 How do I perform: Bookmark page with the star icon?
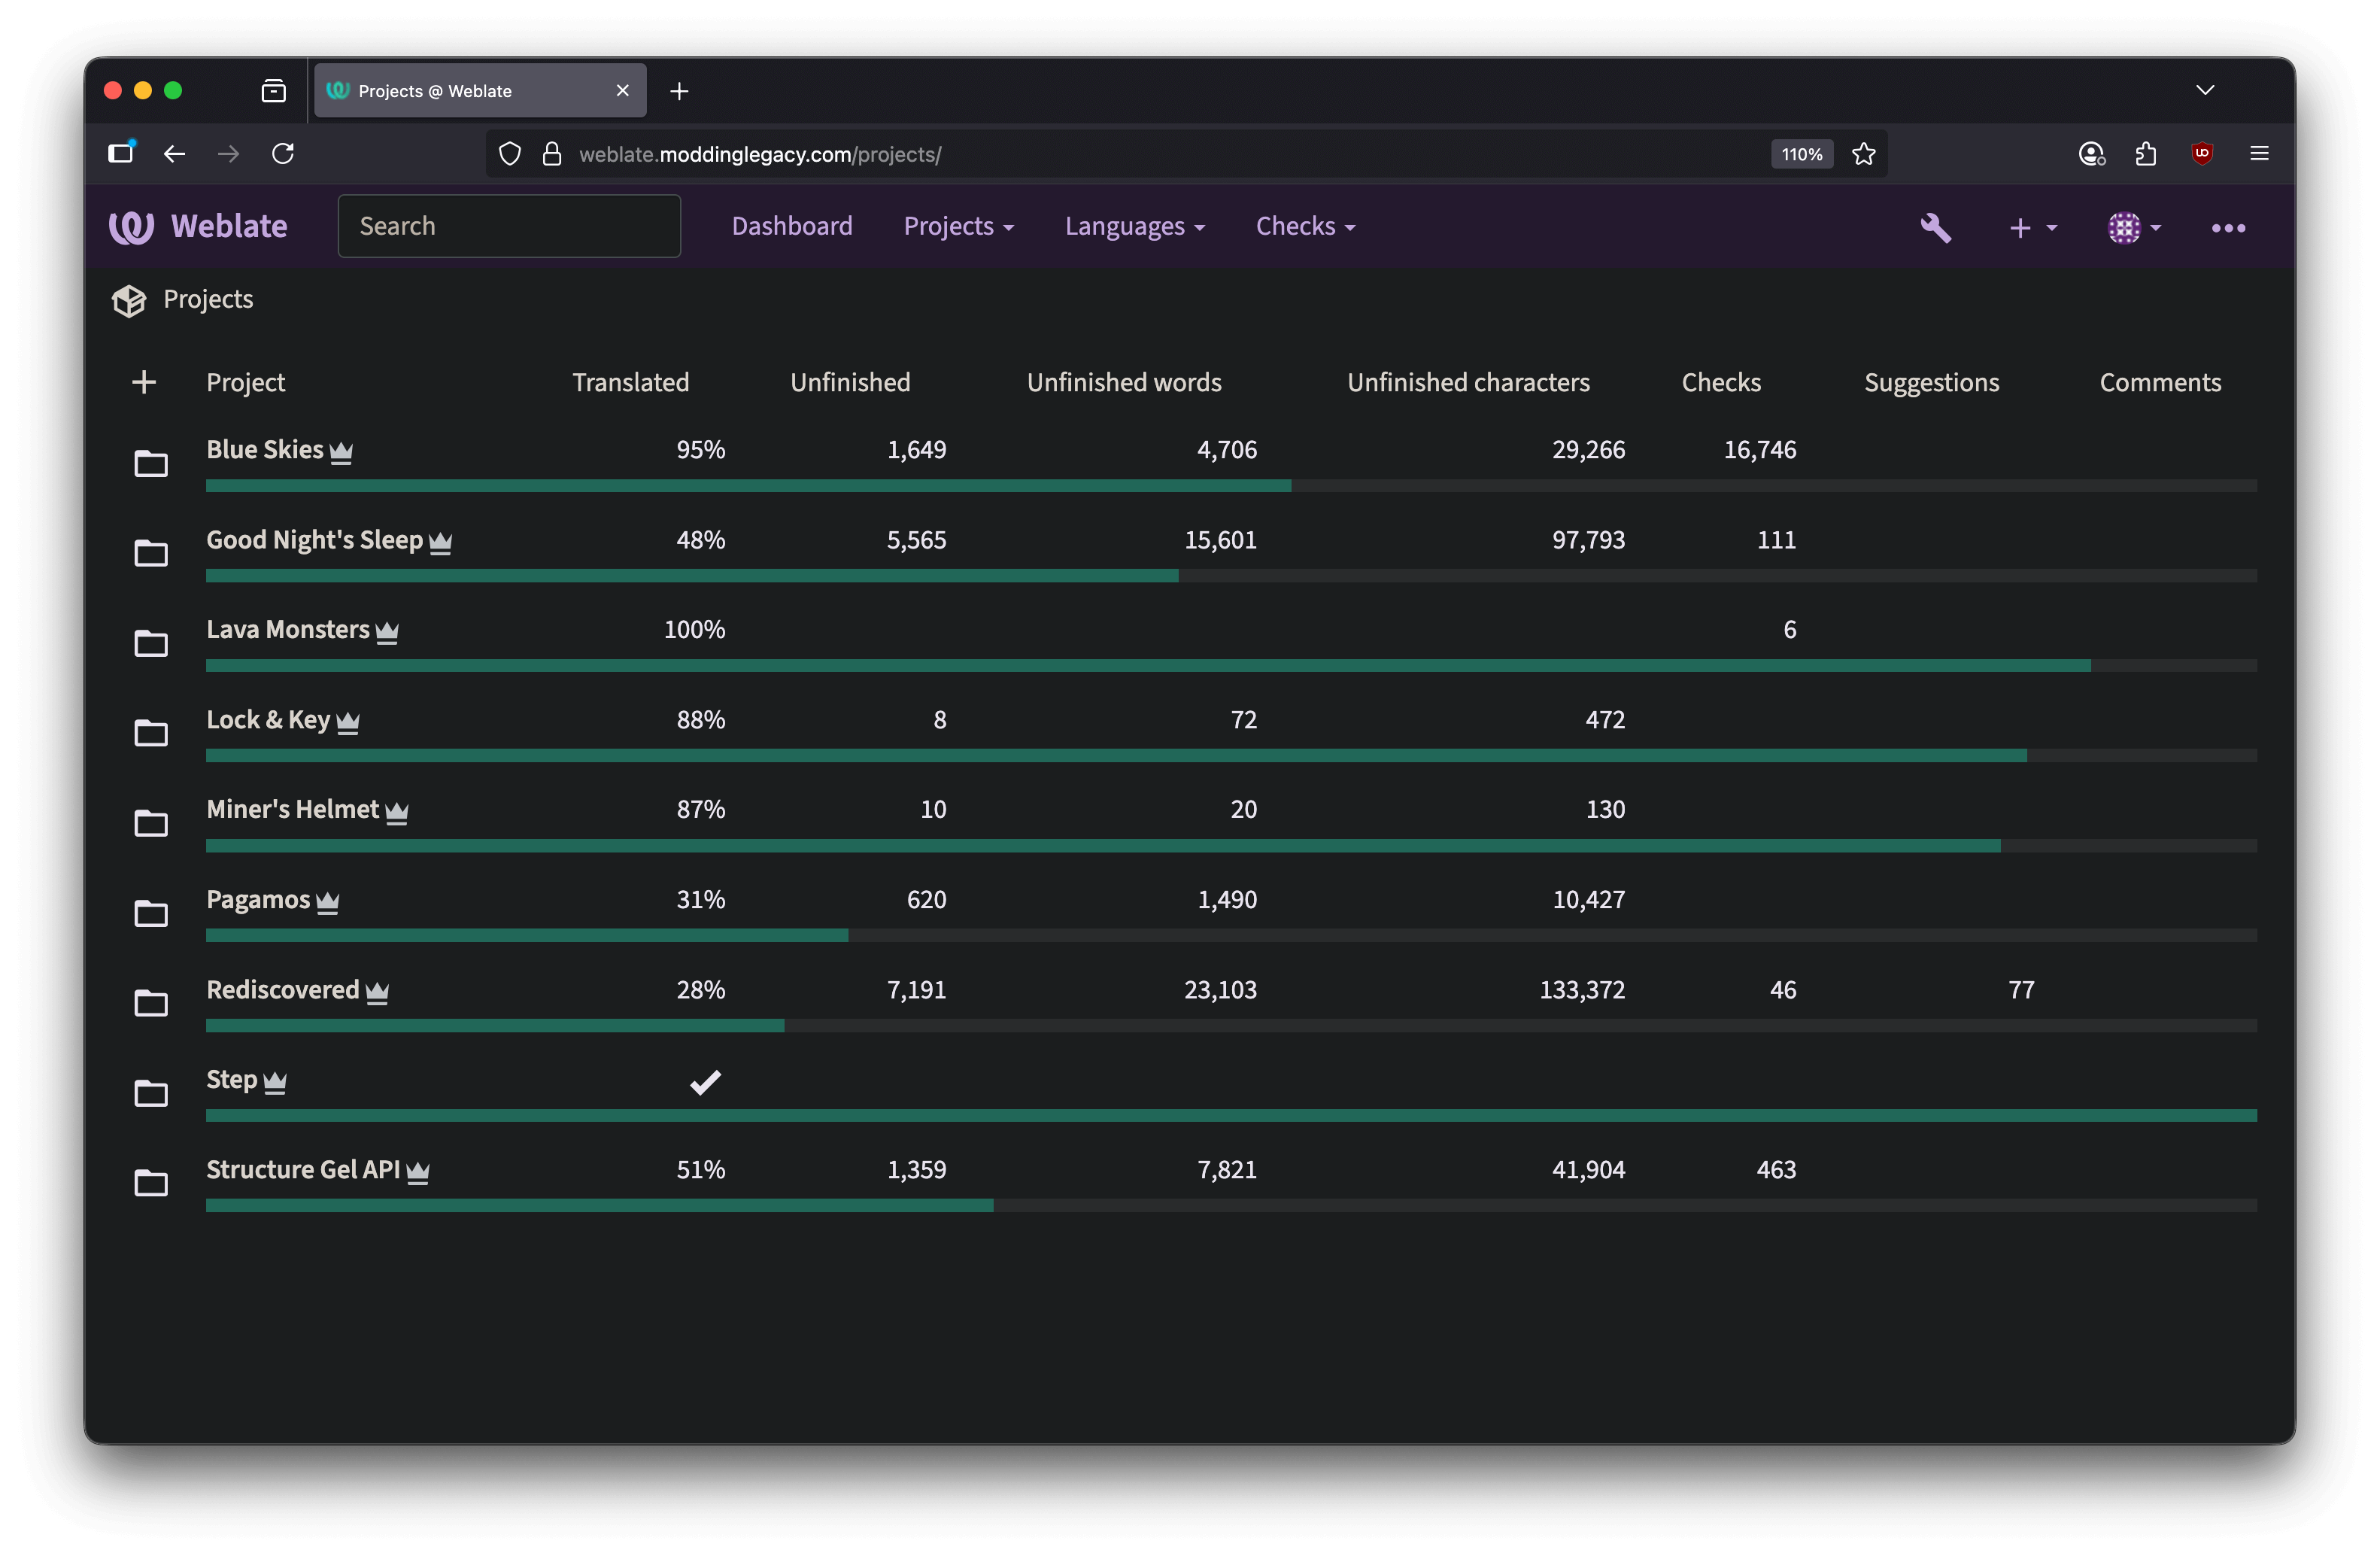click(x=1863, y=154)
